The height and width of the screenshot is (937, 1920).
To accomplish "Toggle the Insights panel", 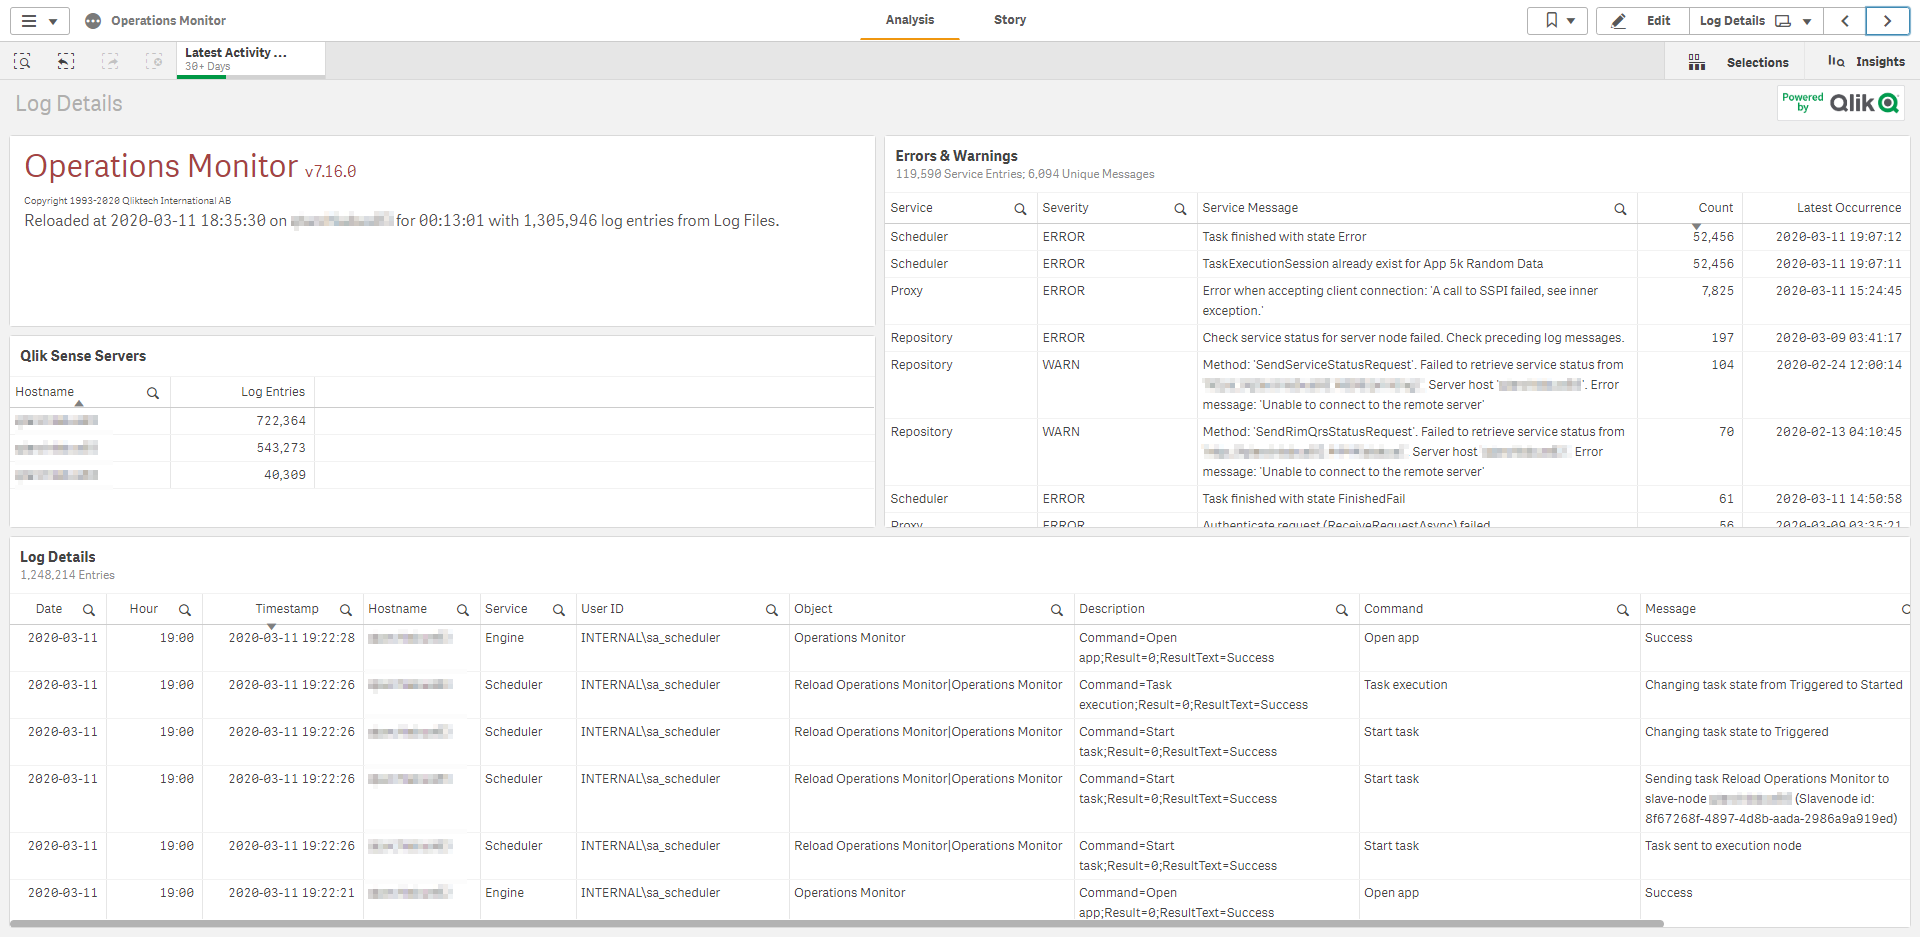I will click(x=1866, y=62).
